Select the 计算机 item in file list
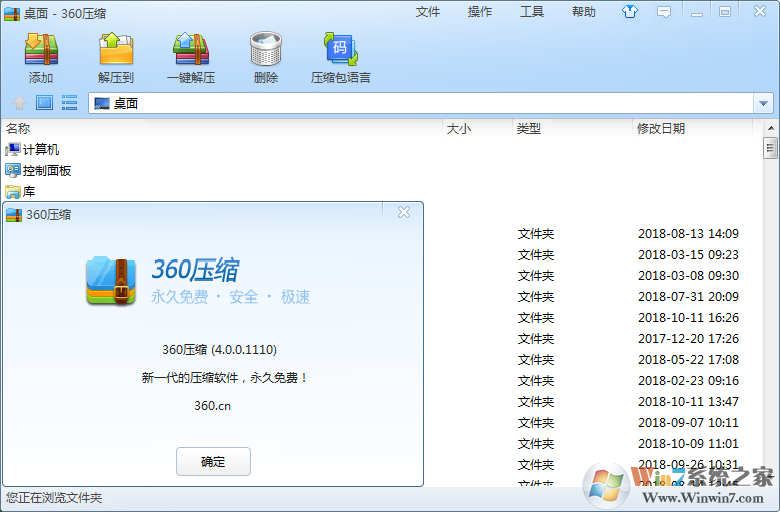The width and height of the screenshot is (780, 512). [40, 150]
